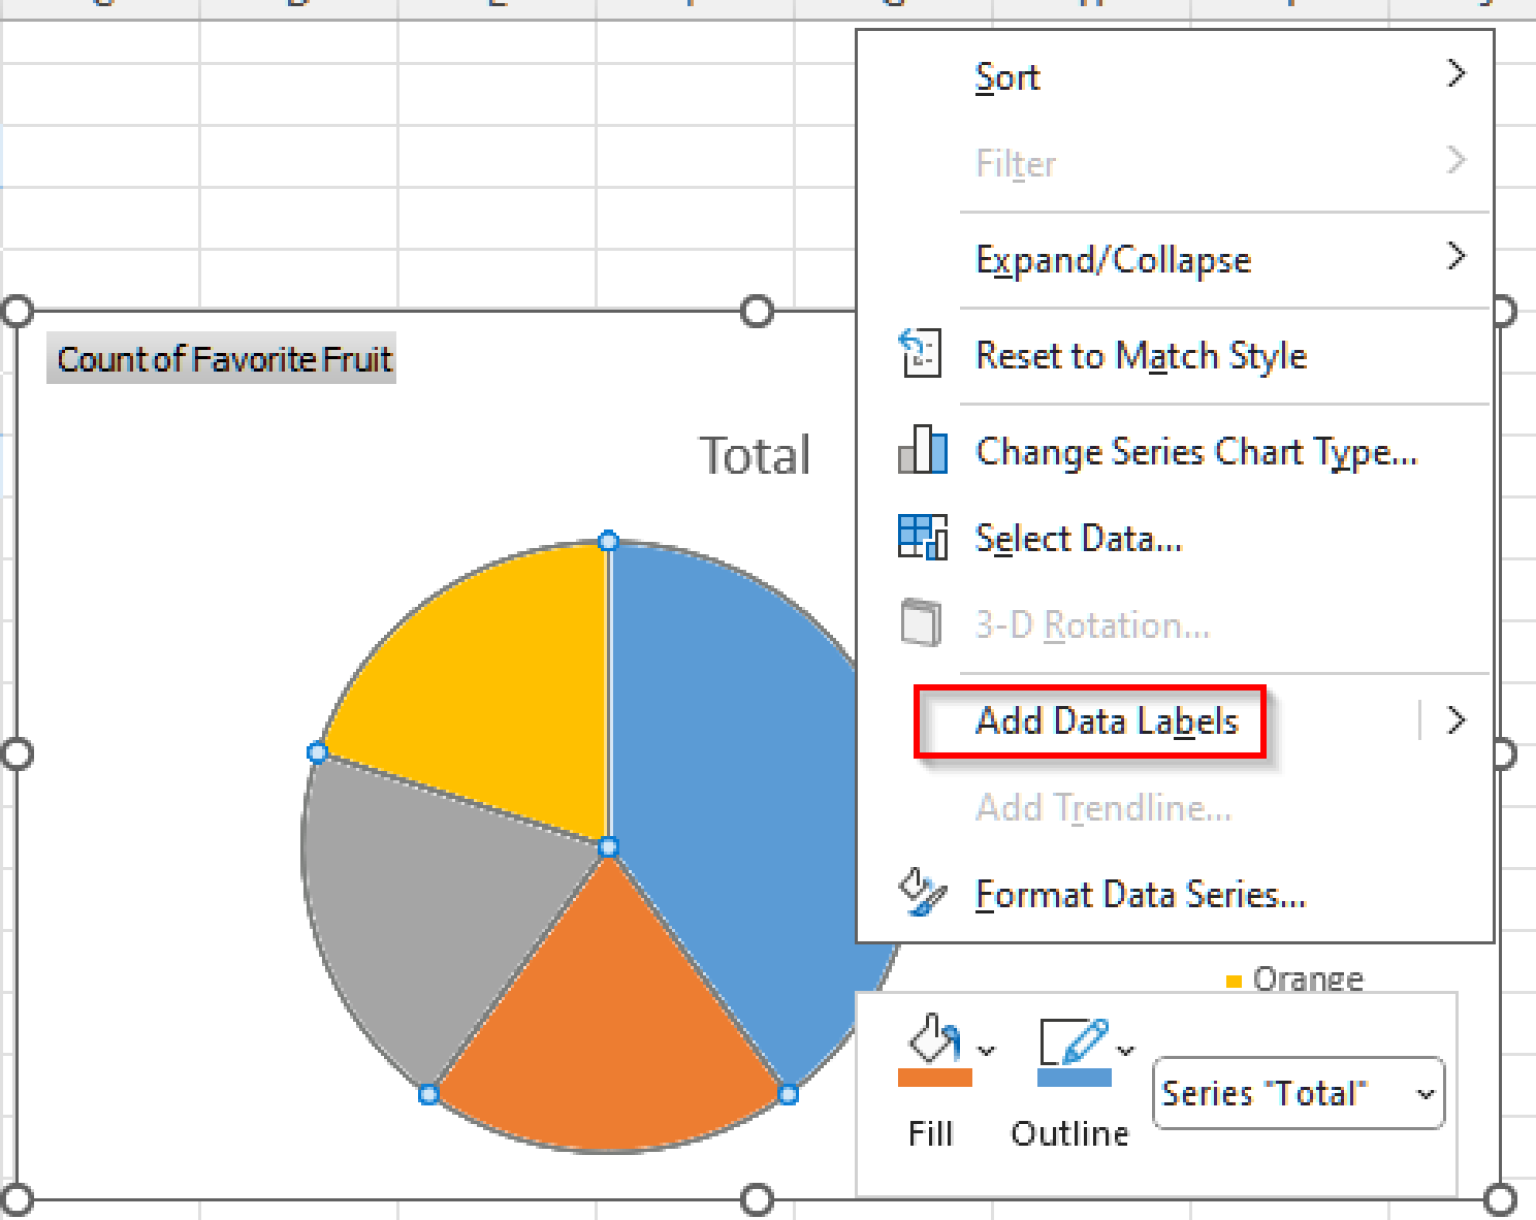This screenshot has width=1536, height=1220.
Task: Expand the Add Data Labels submenu arrow
Action: (1458, 719)
